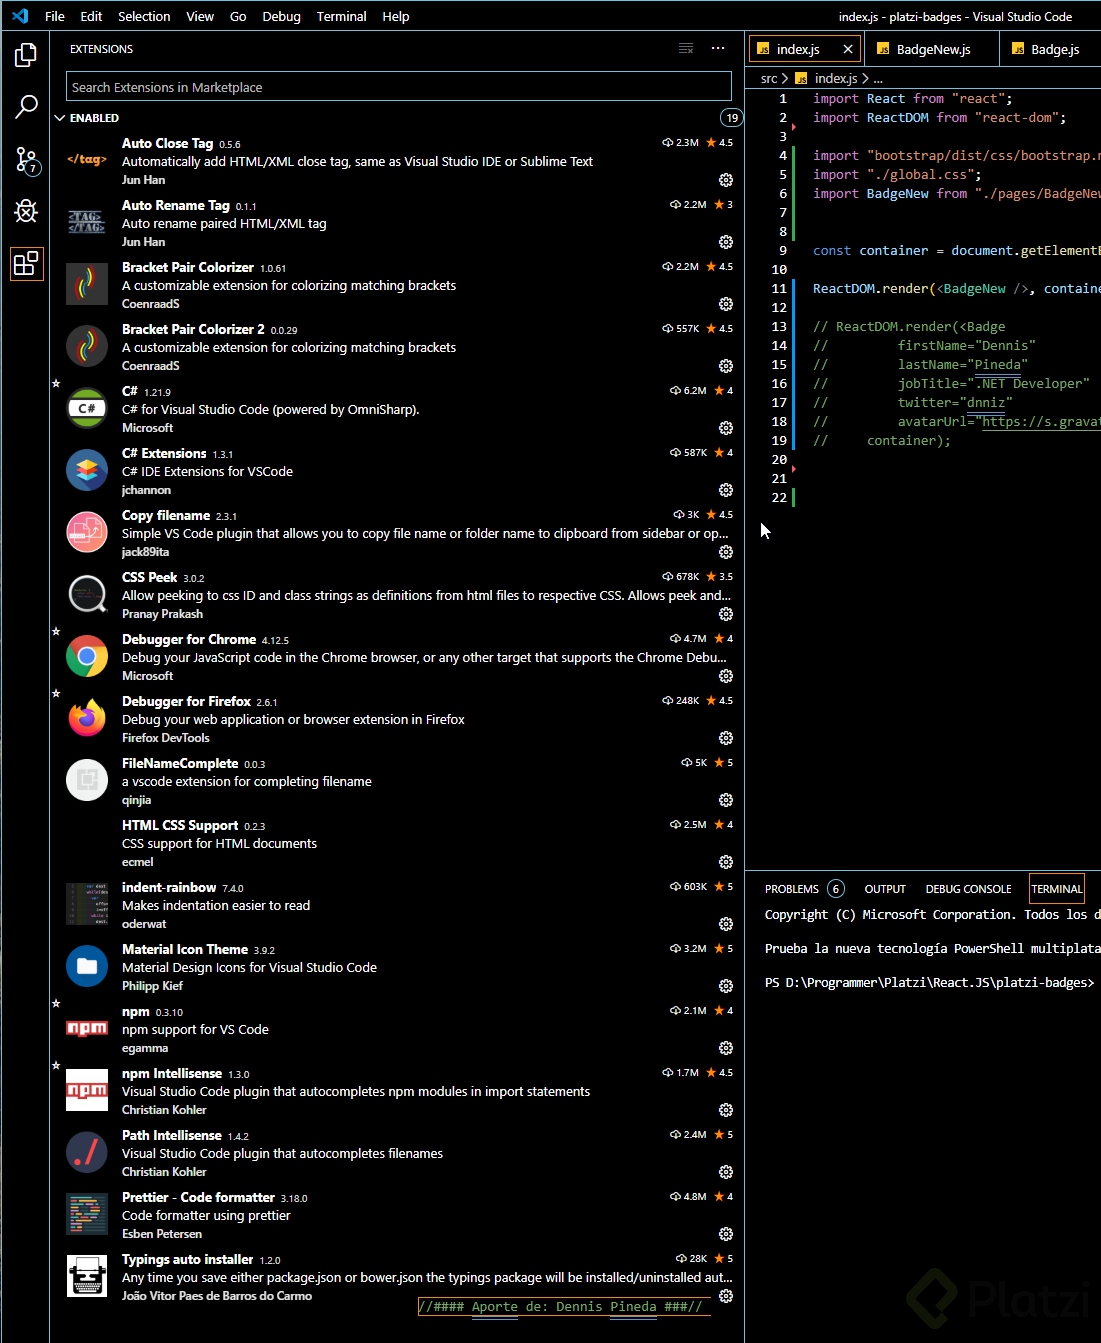This screenshot has height=1343, width=1101.
Task: Open manage gear for Auto Rename Tag
Action: [726, 242]
